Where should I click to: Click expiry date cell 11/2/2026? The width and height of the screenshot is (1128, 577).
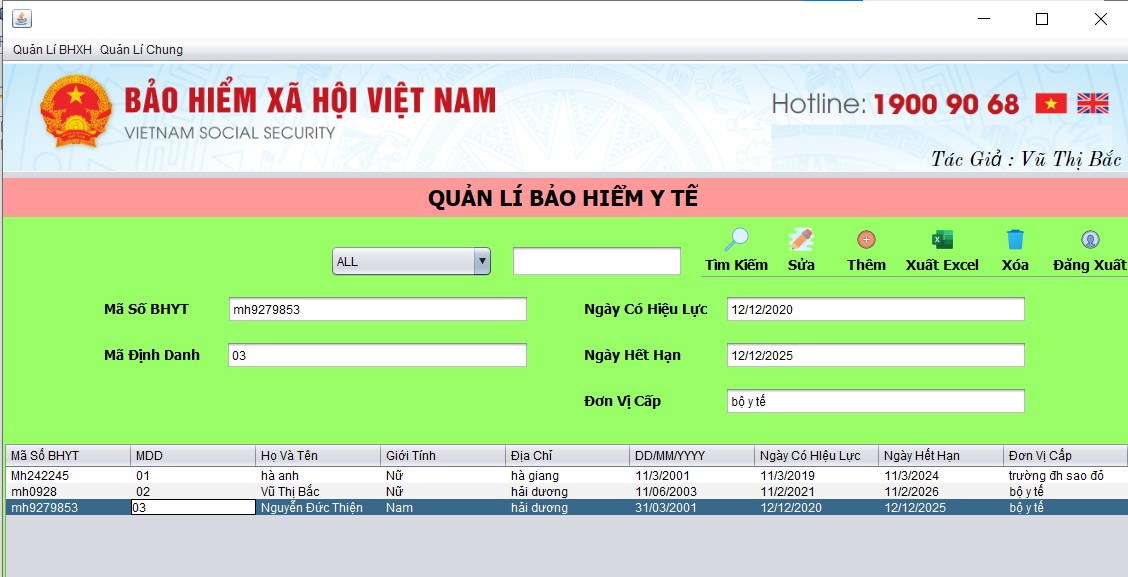pyautogui.click(x=941, y=491)
